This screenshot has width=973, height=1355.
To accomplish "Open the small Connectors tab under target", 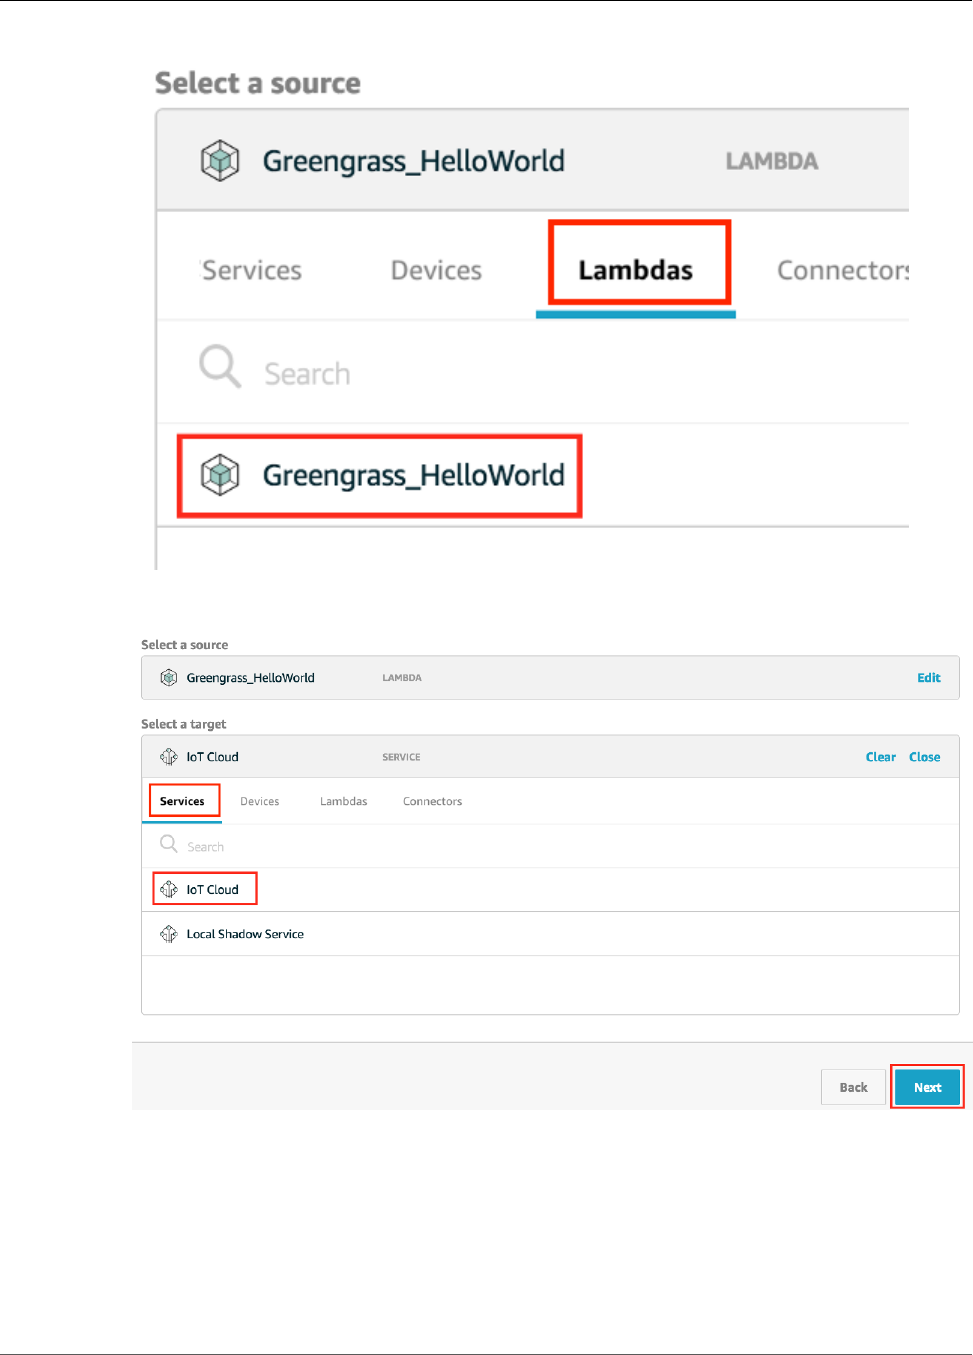I will (432, 801).
